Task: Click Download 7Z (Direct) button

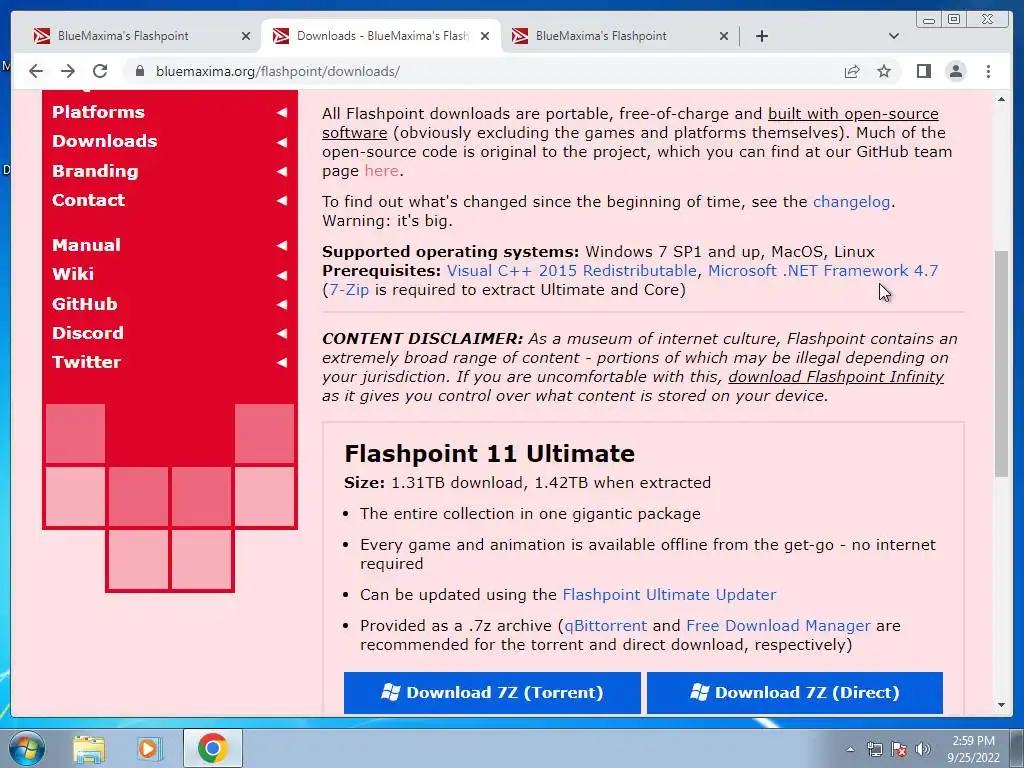Action: pos(795,692)
